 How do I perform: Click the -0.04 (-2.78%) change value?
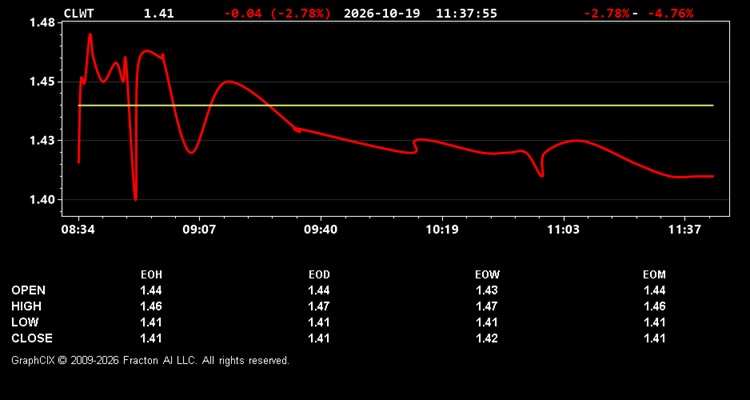point(277,13)
